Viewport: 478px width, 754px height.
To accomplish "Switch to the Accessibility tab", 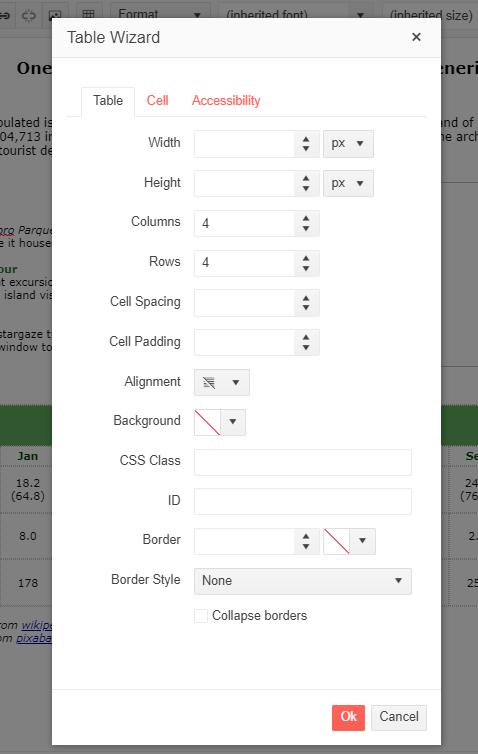I will (x=226, y=101).
